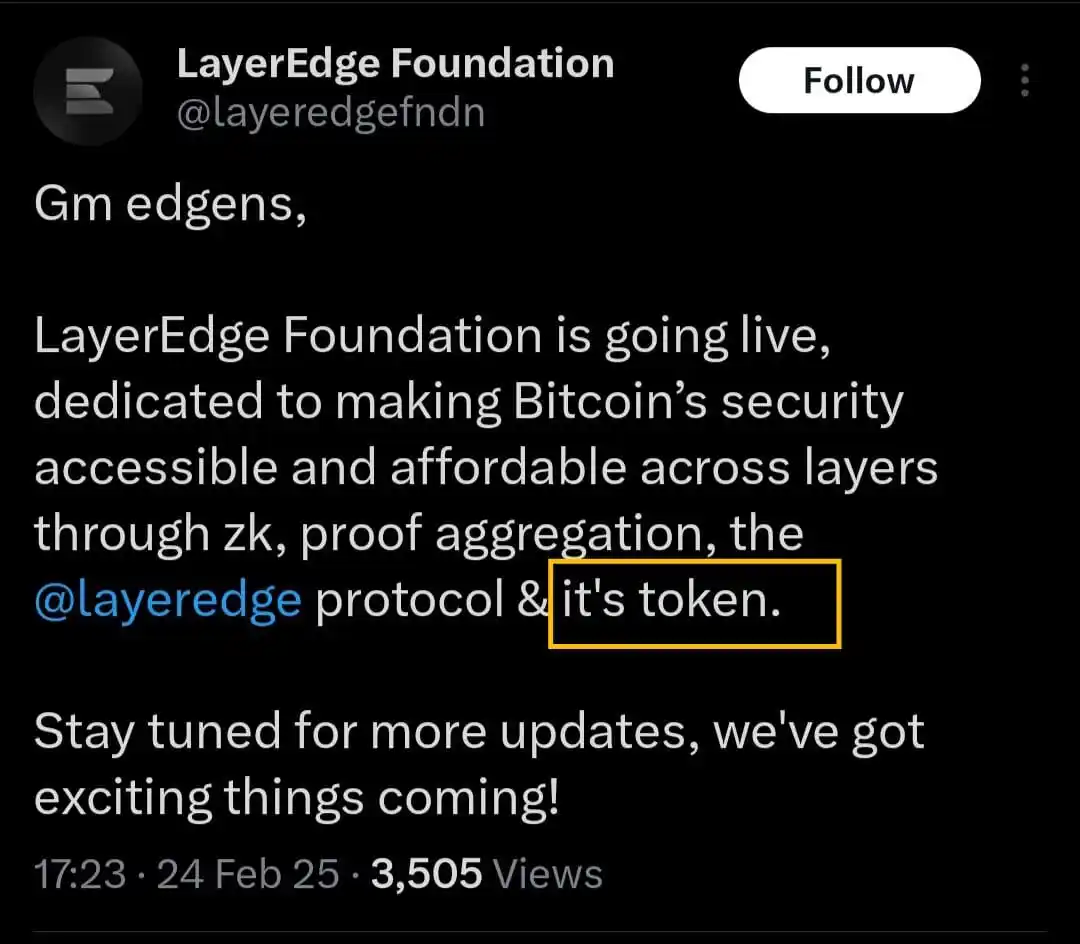This screenshot has height=944, width=1080.
Task: View the 3,505 view count number
Action: (x=427, y=874)
